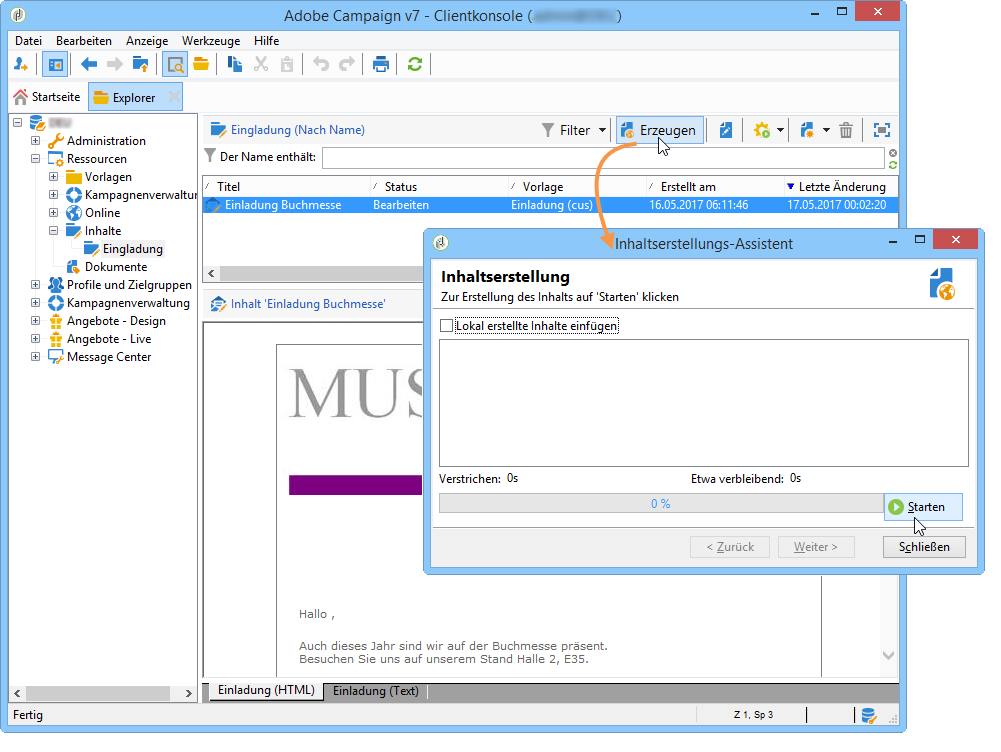Image resolution: width=1001 pixels, height=752 pixels.
Task: Click the disabled Weiter button
Action: [816, 547]
